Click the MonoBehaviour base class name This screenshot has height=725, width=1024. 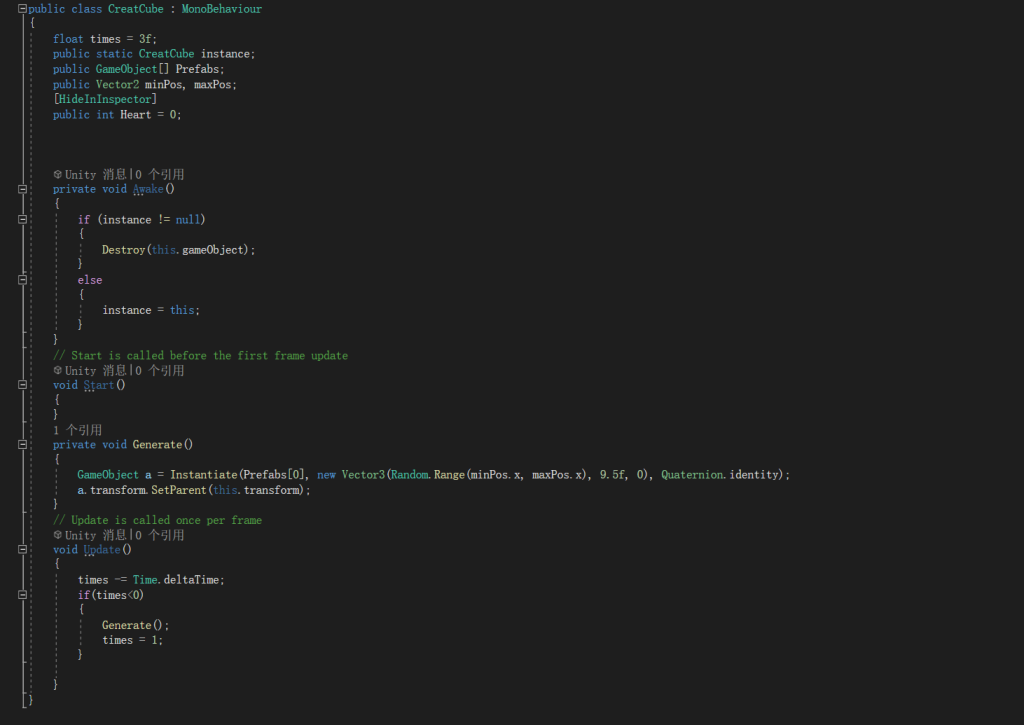(x=221, y=9)
